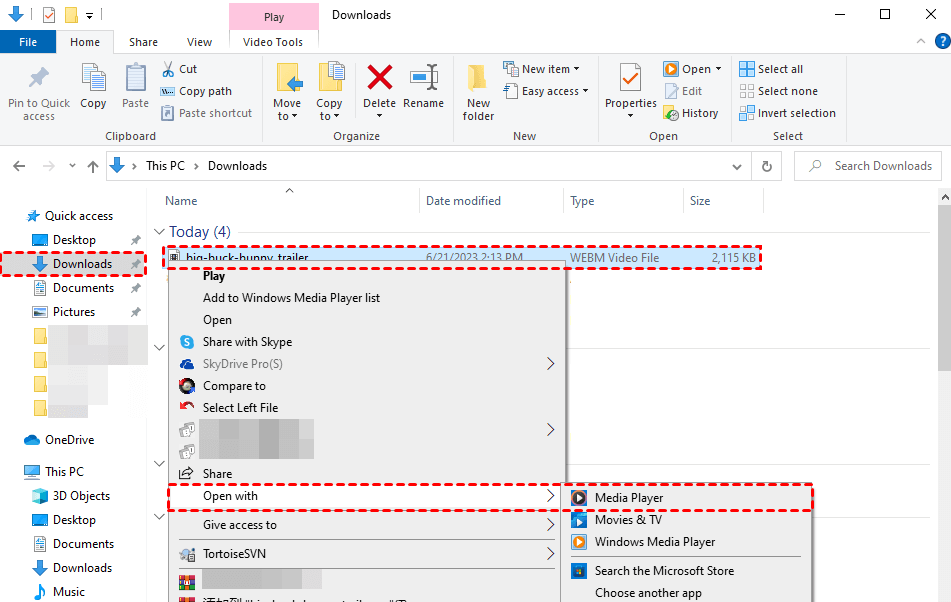Expand the Open button dropdown arrow

[x=718, y=69]
